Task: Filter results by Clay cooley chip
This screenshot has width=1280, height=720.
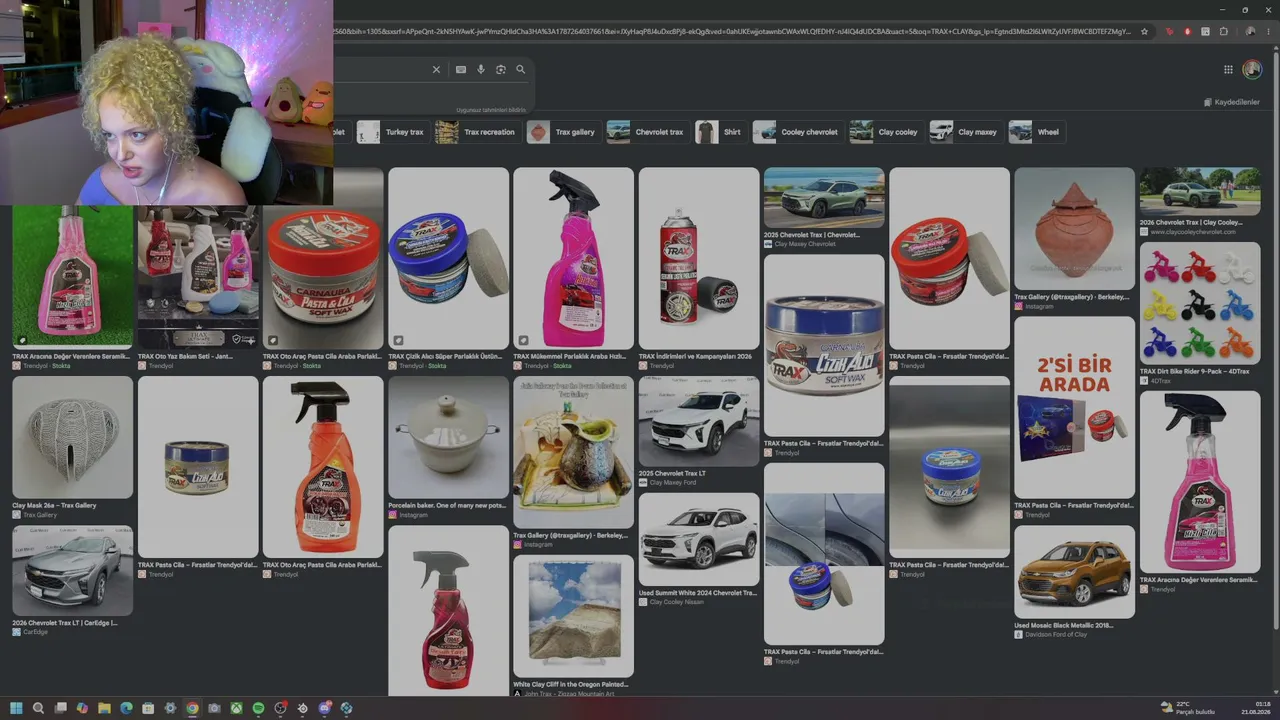Action: coord(885,132)
